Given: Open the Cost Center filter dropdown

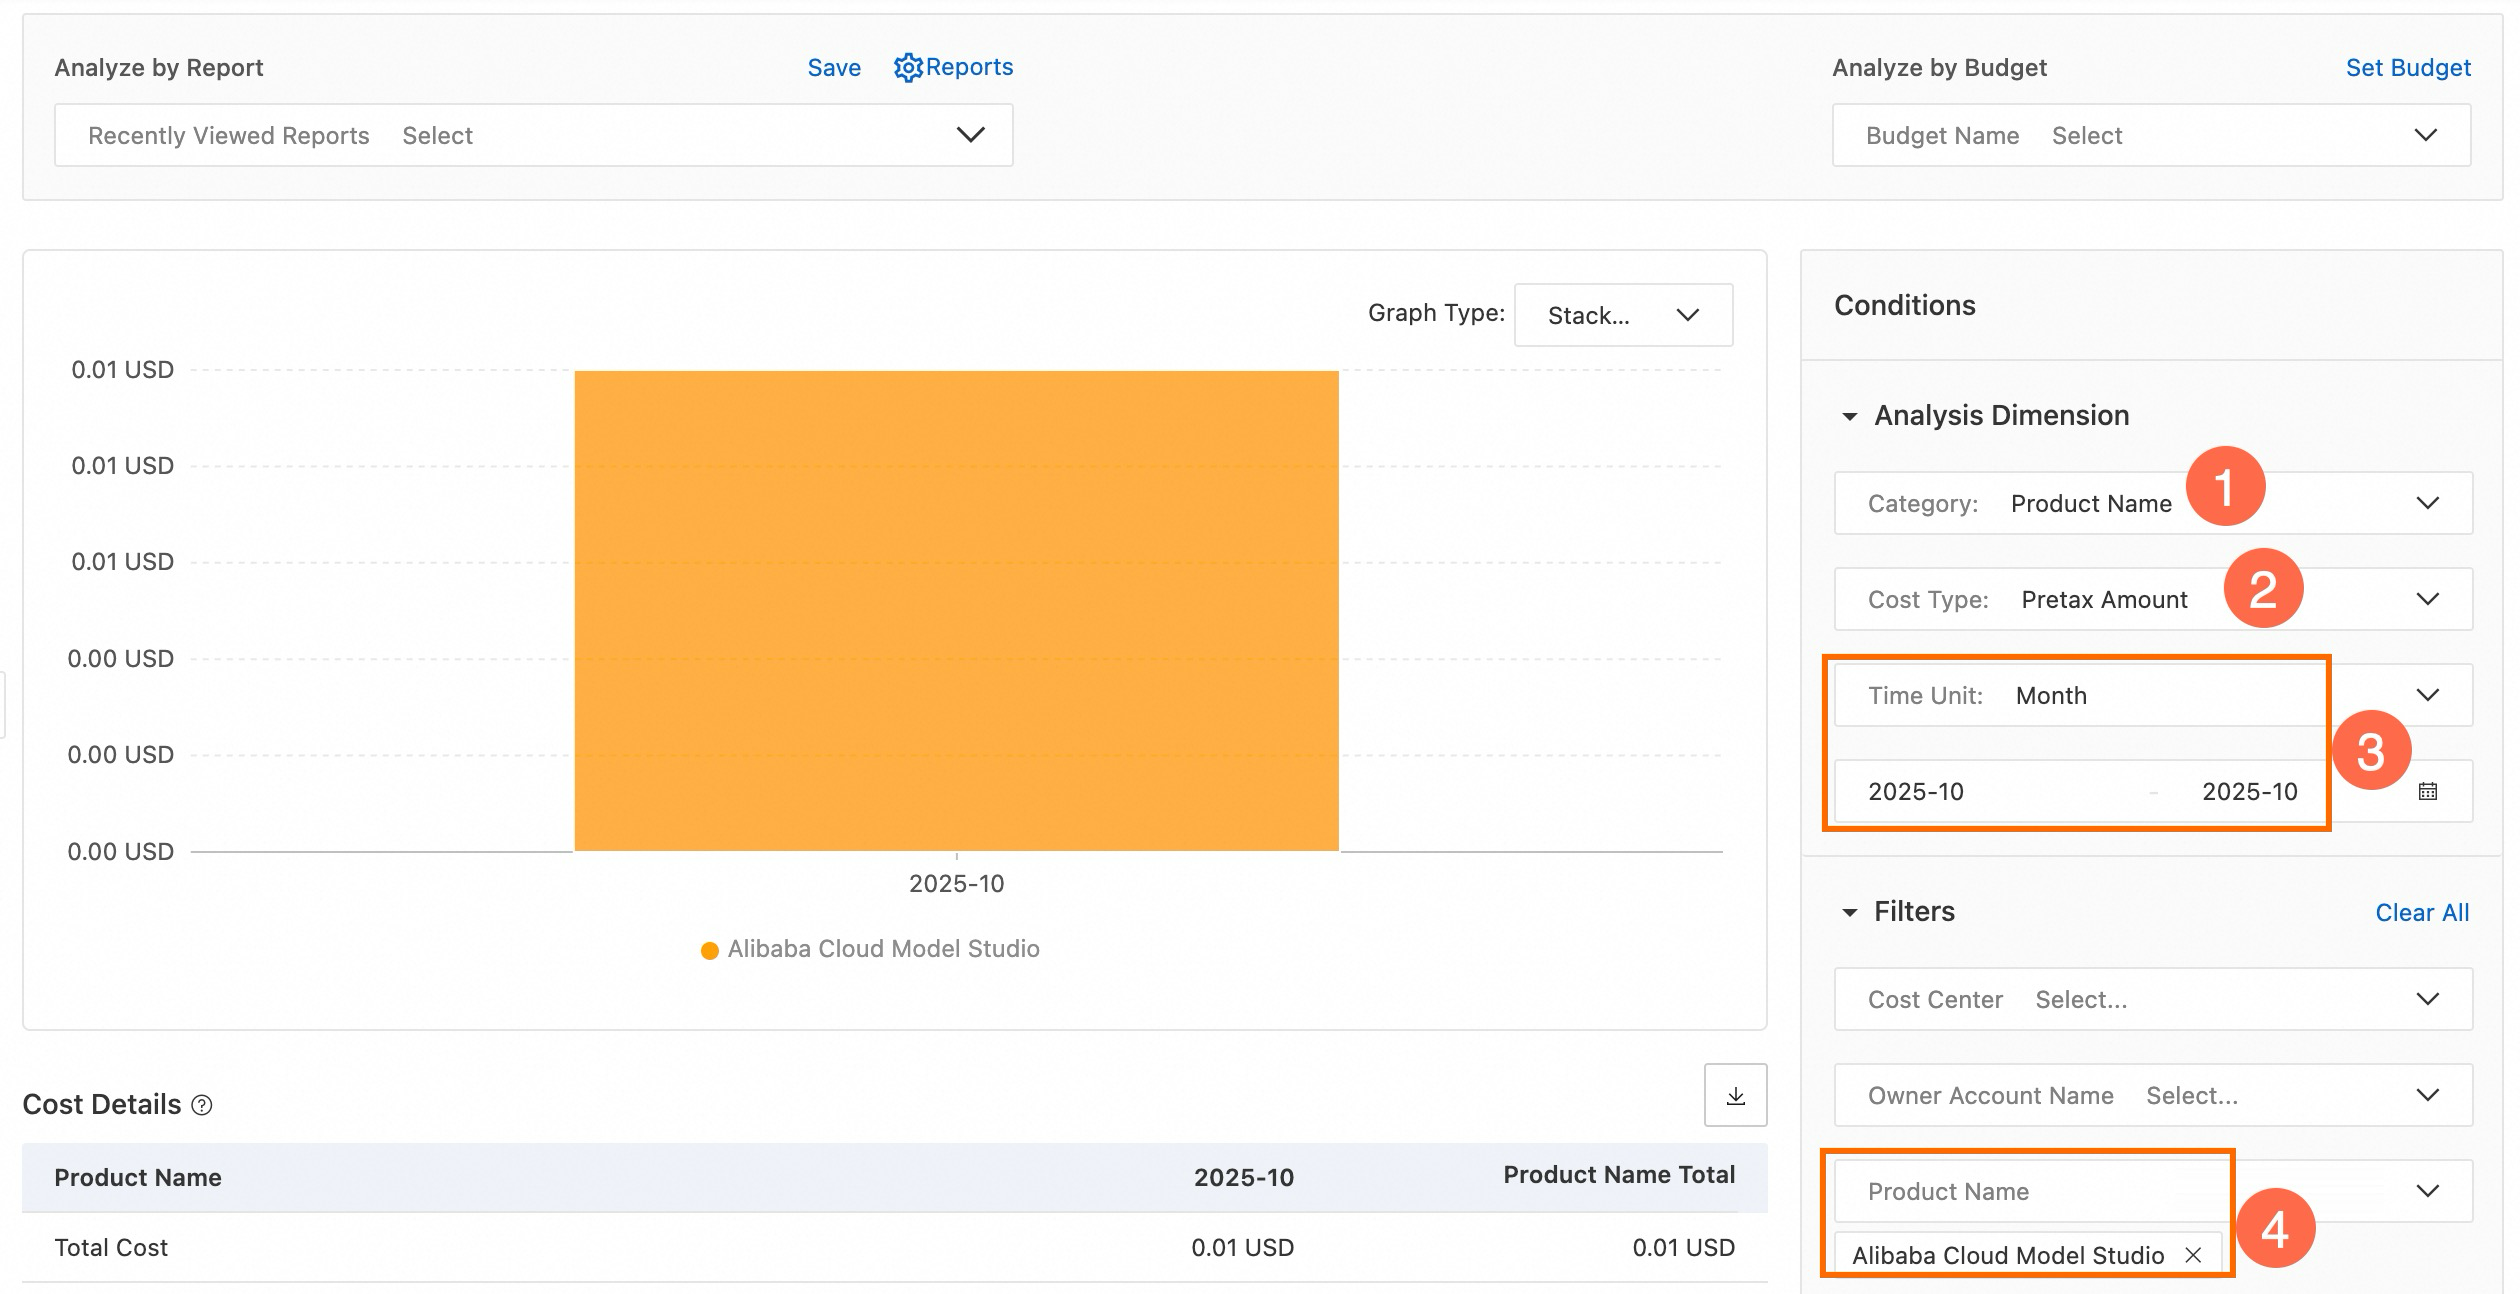Looking at the screenshot, I should pos(2152,999).
